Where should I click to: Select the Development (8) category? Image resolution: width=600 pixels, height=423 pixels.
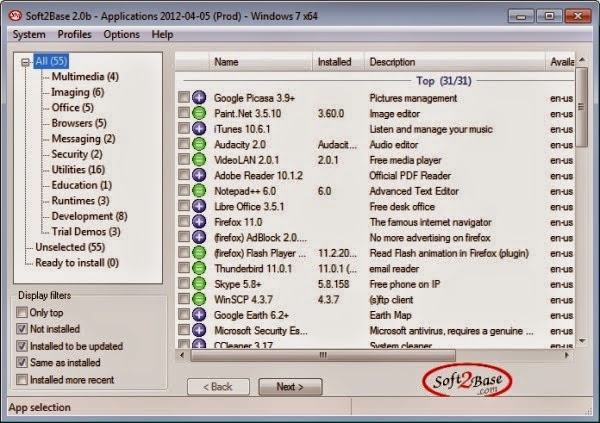point(90,216)
